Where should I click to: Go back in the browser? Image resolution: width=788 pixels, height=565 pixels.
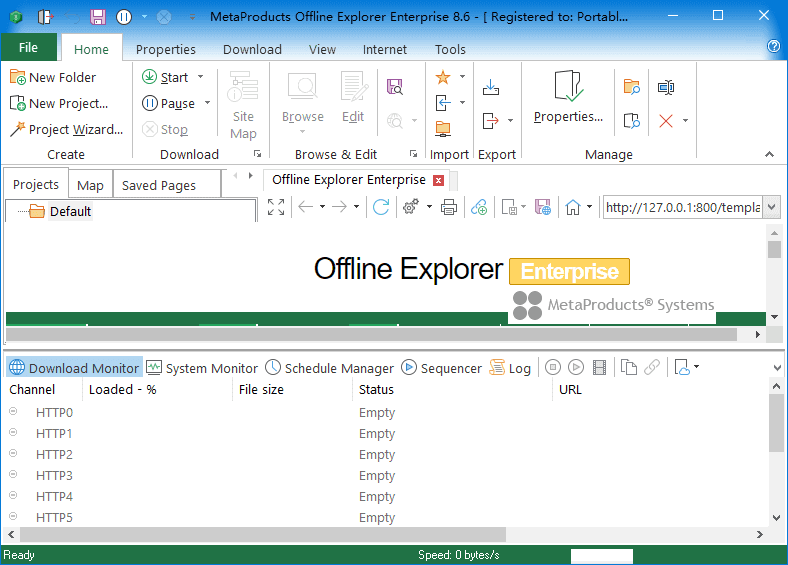pyautogui.click(x=306, y=207)
